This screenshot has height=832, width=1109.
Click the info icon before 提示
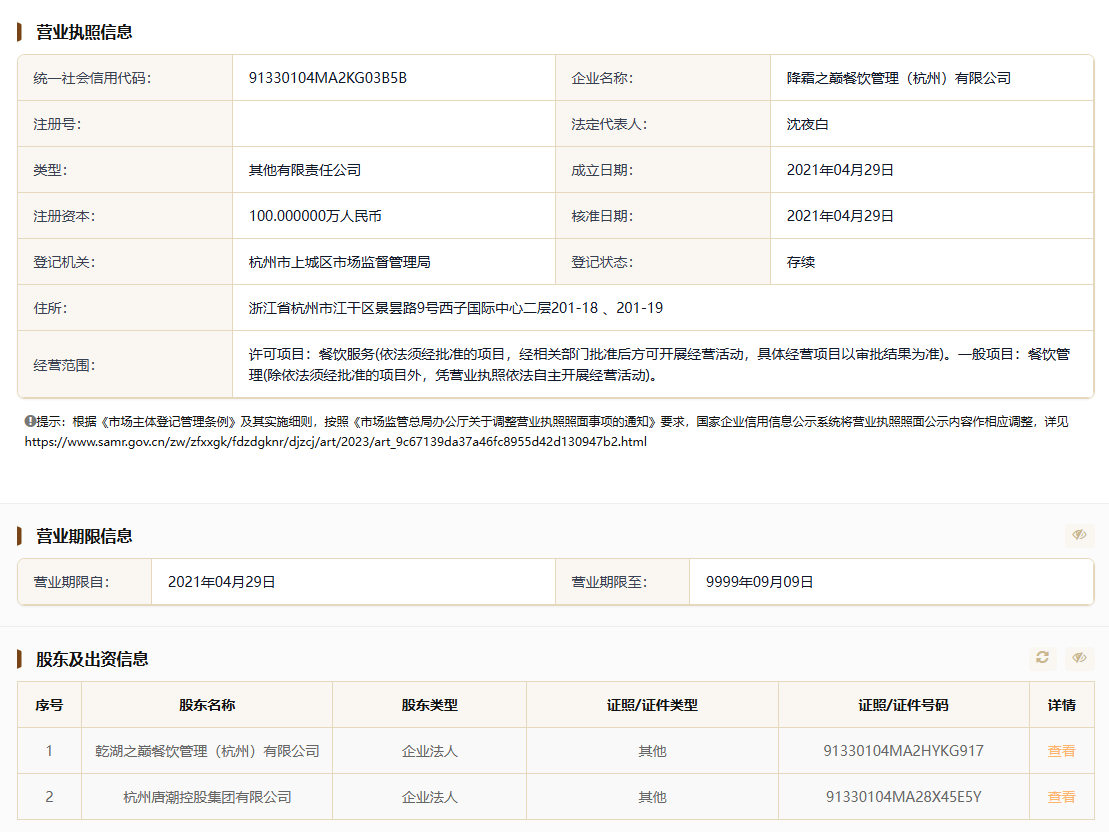(30, 422)
